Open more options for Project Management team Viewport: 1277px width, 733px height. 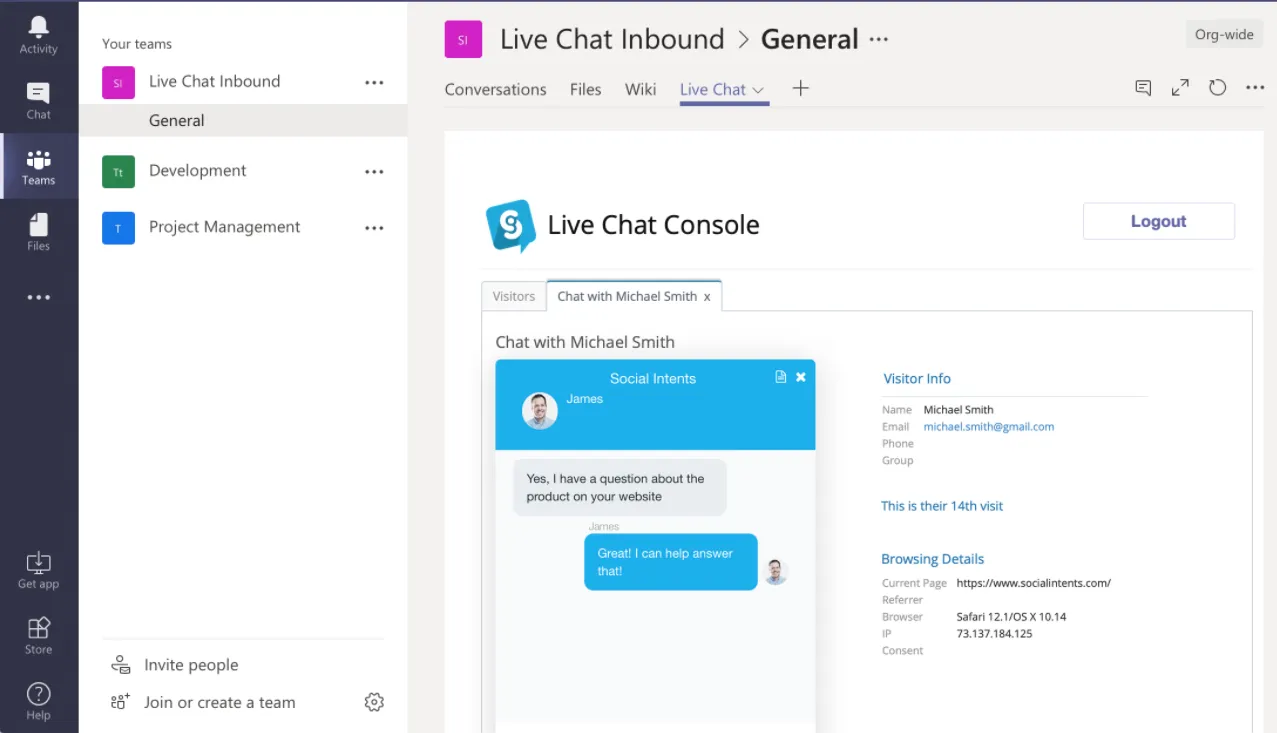pos(374,228)
